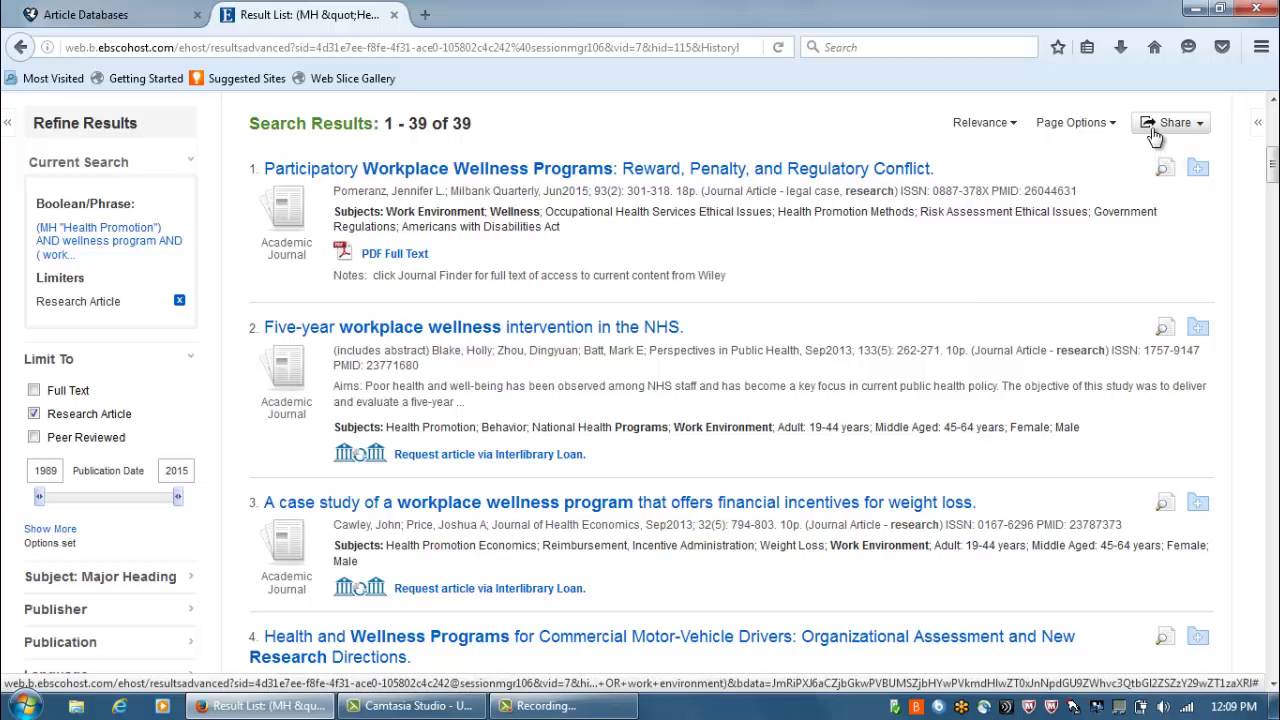Go back to previous page

[x=19, y=47]
